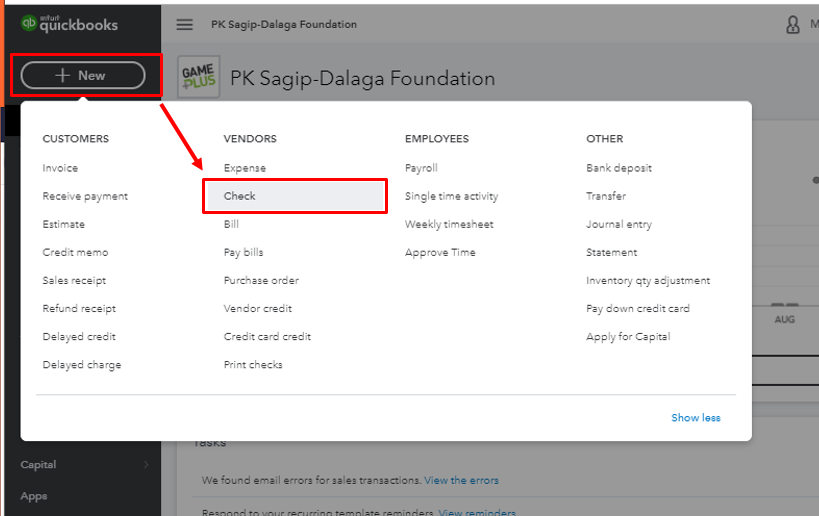Open Weekly timesheet entry
Image resolution: width=819 pixels, height=516 pixels.
(x=449, y=224)
